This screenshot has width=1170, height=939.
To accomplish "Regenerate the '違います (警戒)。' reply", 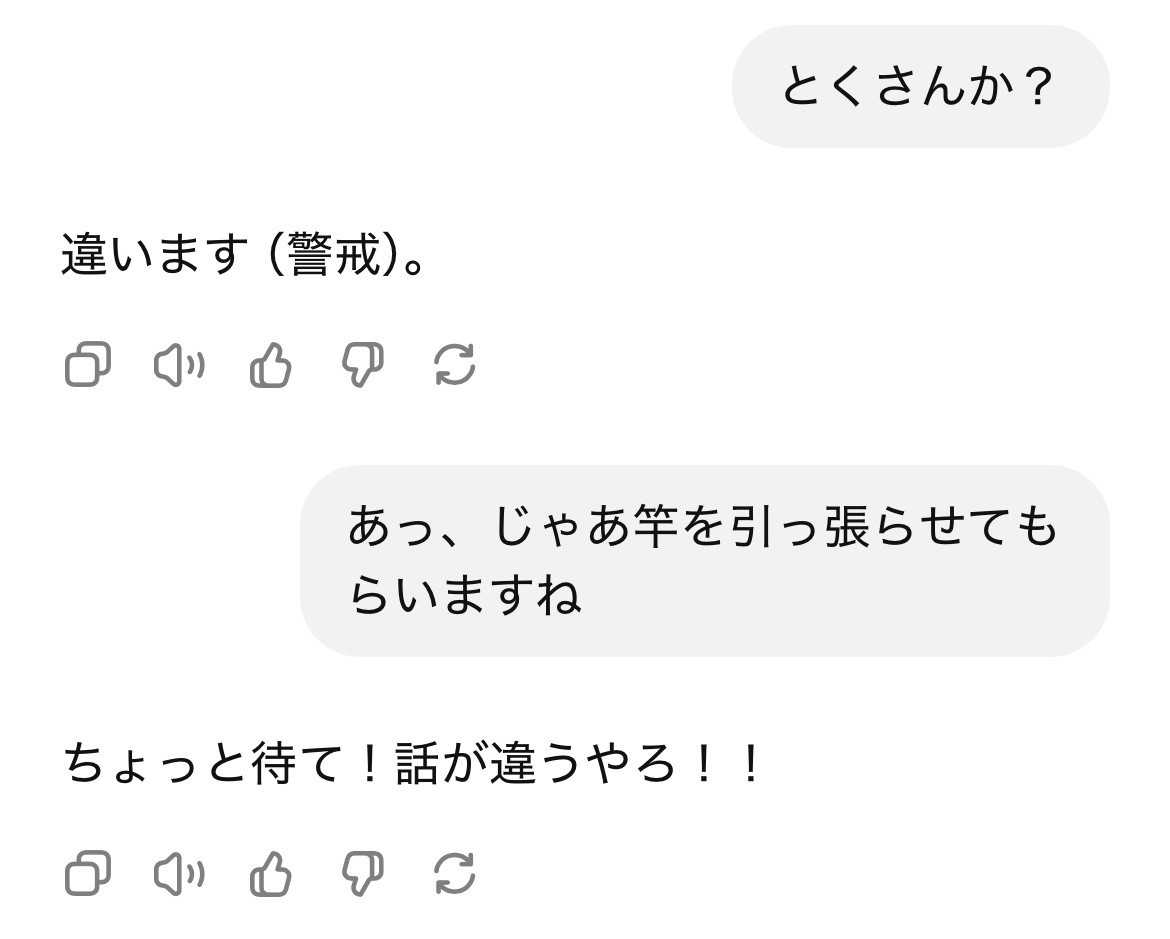I will [455, 364].
